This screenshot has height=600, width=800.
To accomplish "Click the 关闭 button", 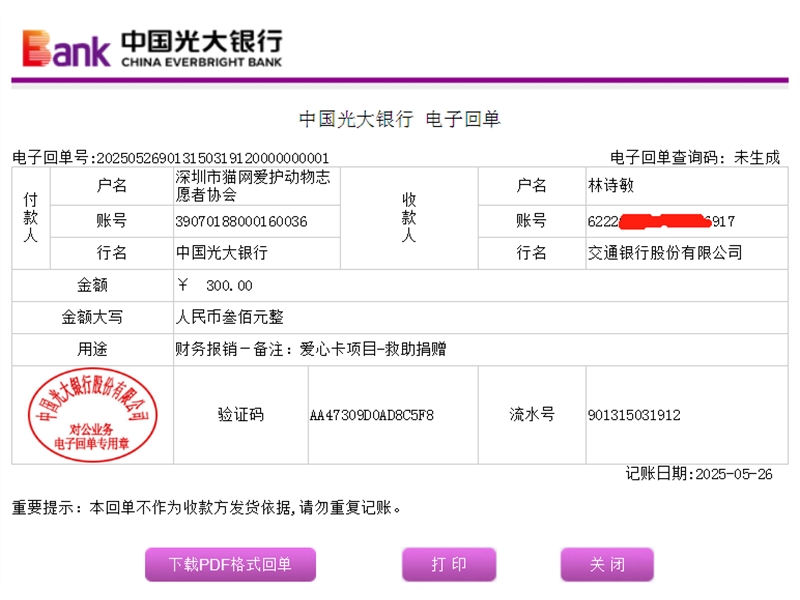I will [607, 564].
